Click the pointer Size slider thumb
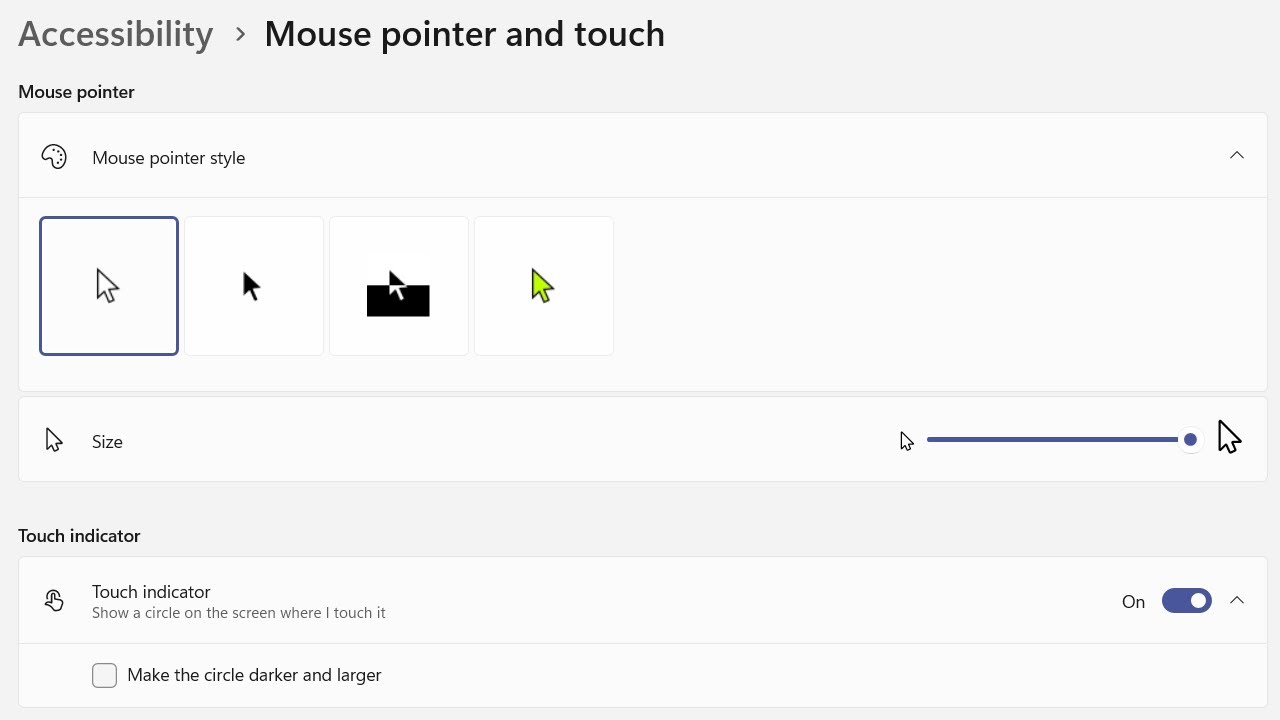Image resolution: width=1280 pixels, height=720 pixels. tap(1190, 440)
